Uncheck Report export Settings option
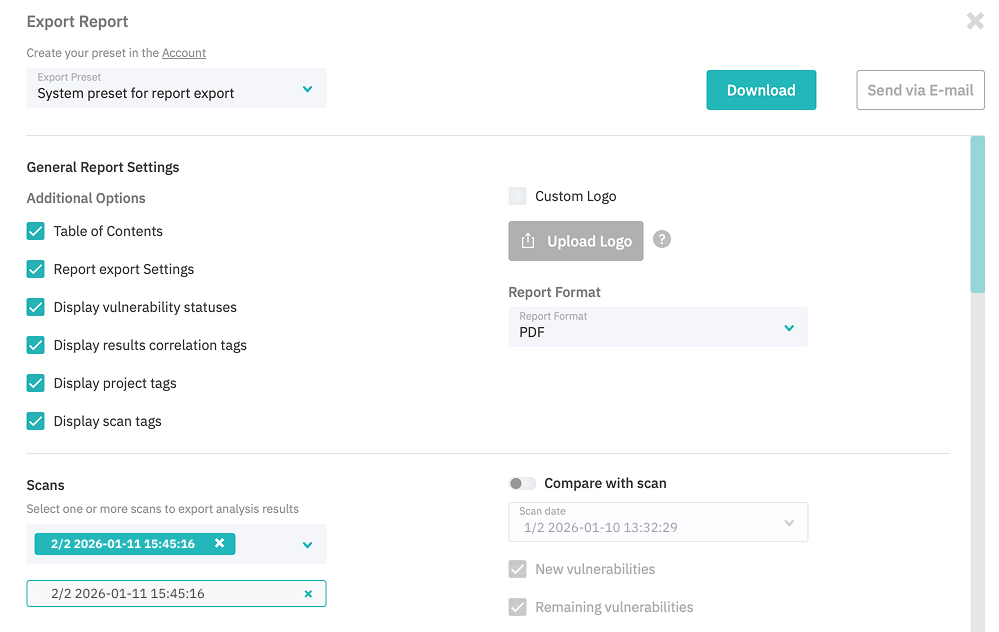Viewport: 999px width, 632px height. pyautogui.click(x=36, y=269)
